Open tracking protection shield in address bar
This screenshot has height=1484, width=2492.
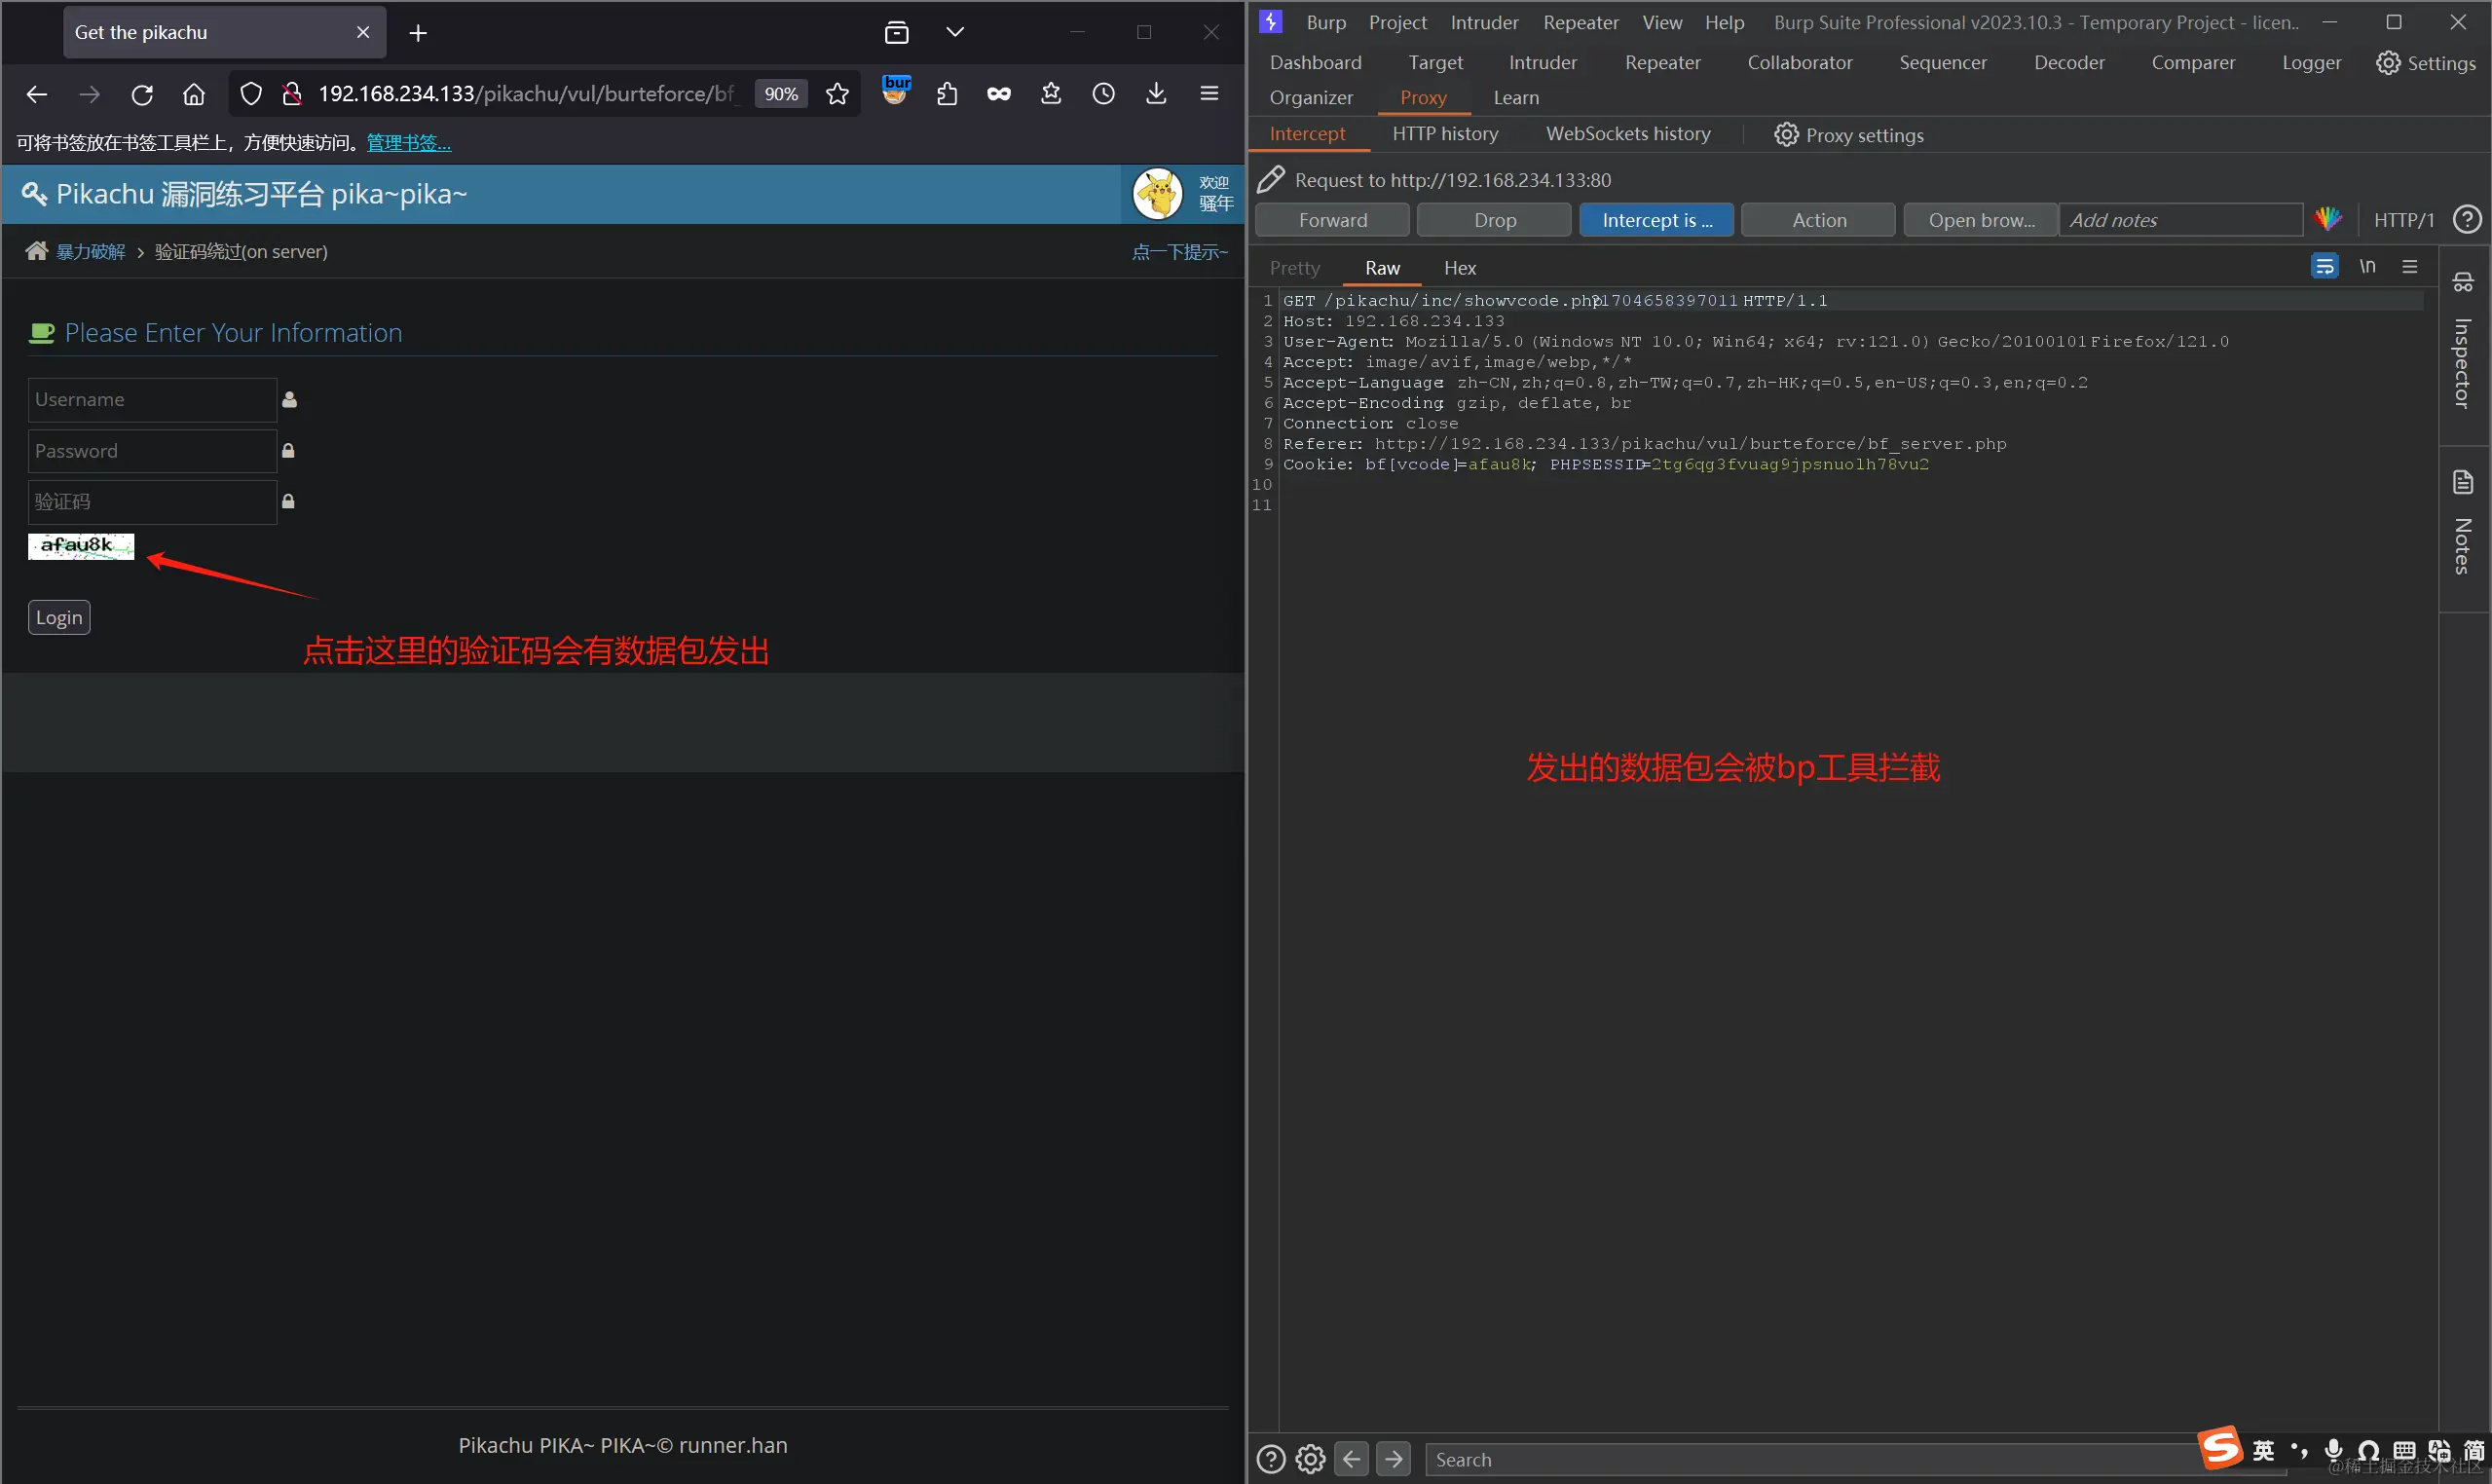251,94
